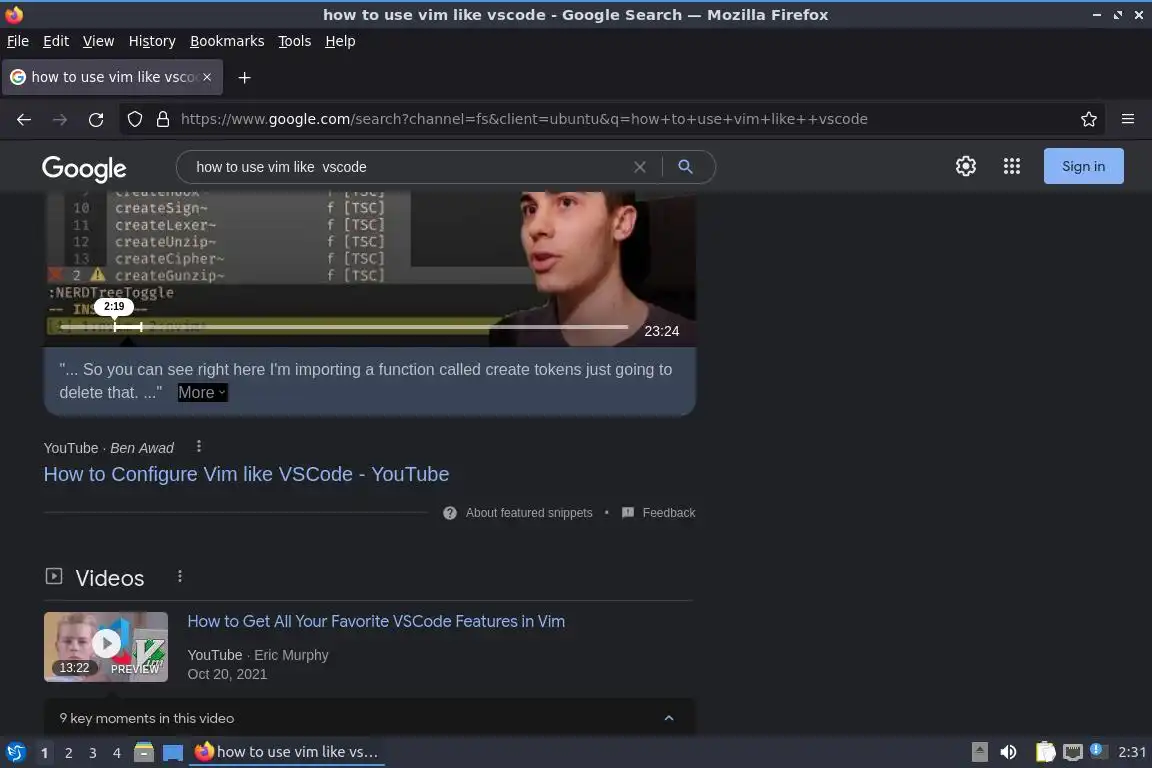This screenshot has width=1152, height=768.
Task: Open Firefox hamburger application menu
Action: point(1128,119)
